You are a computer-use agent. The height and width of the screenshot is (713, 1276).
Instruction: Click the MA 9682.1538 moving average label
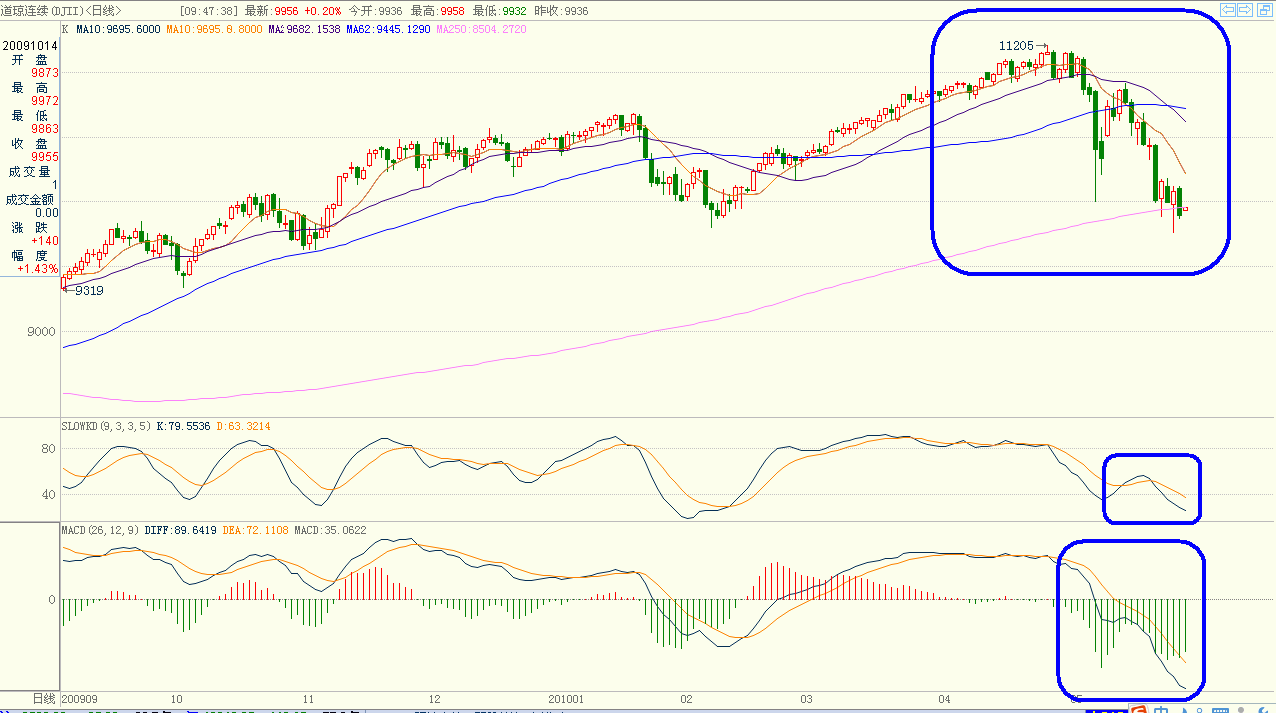[x=305, y=30]
